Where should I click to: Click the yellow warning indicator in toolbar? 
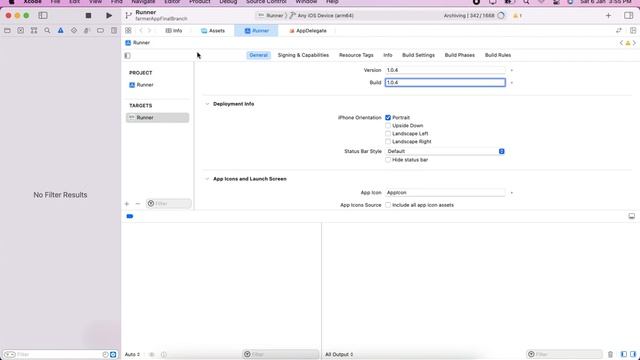(517, 16)
